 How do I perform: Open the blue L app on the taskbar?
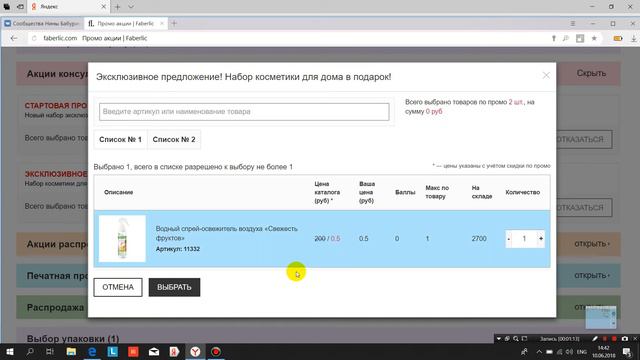click(x=113, y=352)
